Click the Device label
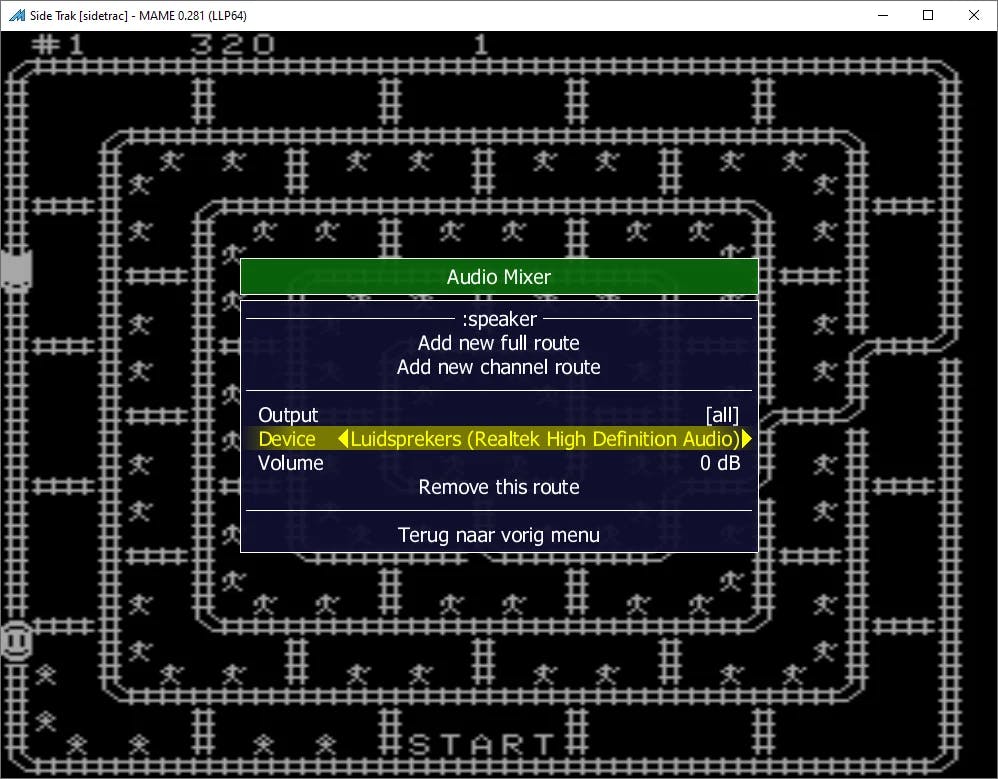Image resolution: width=998 pixels, height=779 pixels. click(287, 439)
